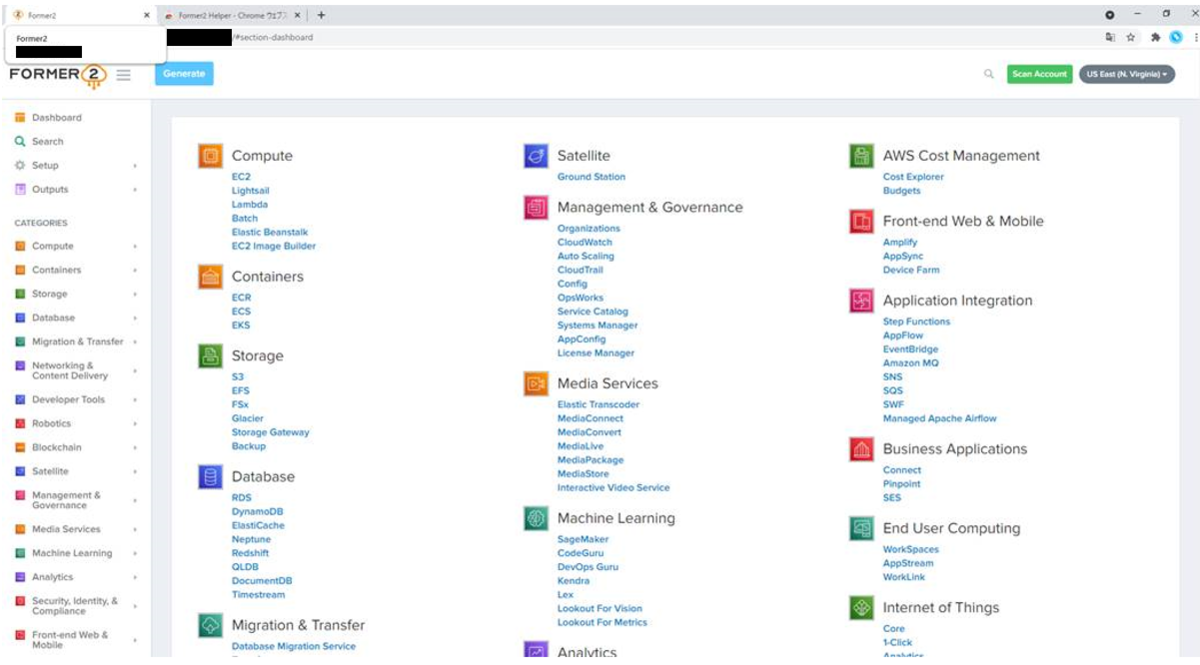Click the Database category icon in main panel
1200x665 pixels.
pyautogui.click(x=210, y=477)
